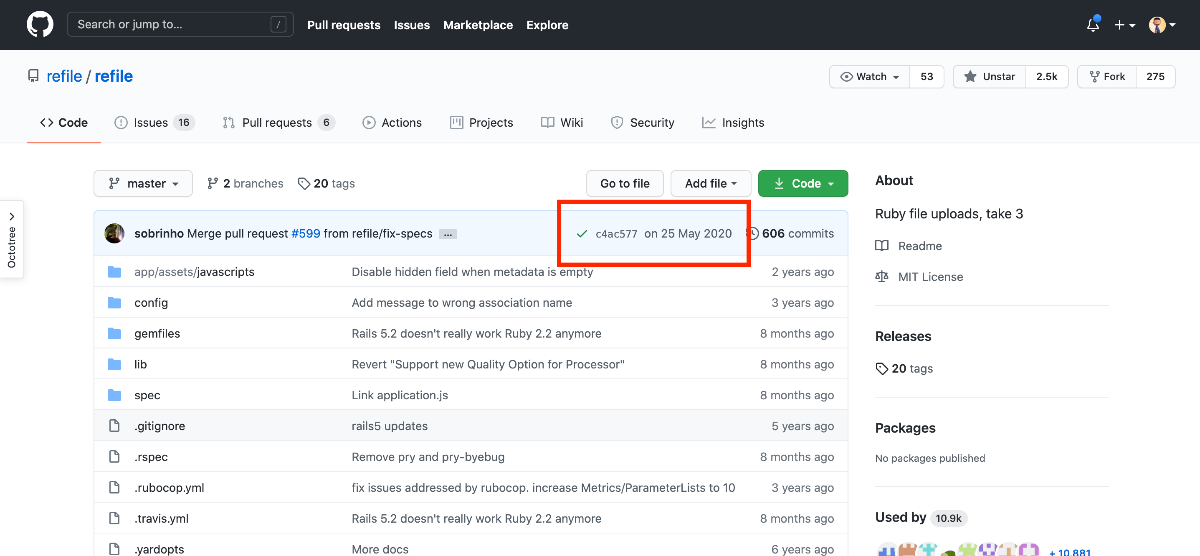Open GitHub home via Octocat logo
Viewport: 1200px width, 556px height.
click(40, 24)
